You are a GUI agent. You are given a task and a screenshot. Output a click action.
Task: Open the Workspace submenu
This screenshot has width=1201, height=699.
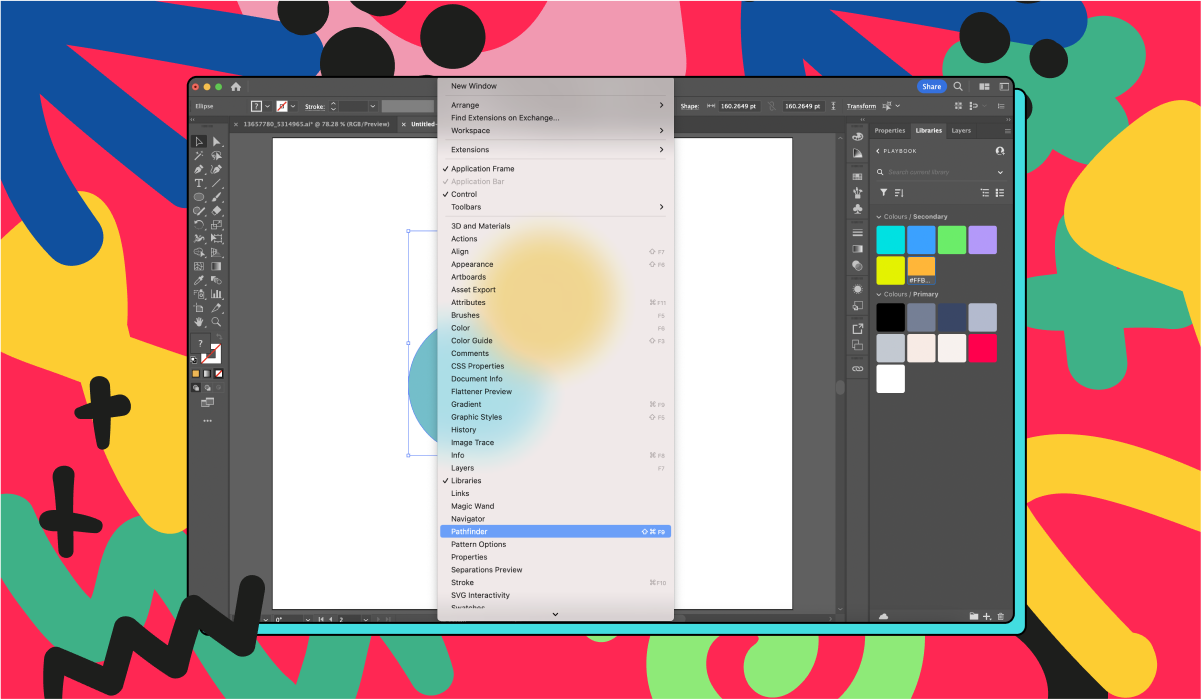(470, 130)
